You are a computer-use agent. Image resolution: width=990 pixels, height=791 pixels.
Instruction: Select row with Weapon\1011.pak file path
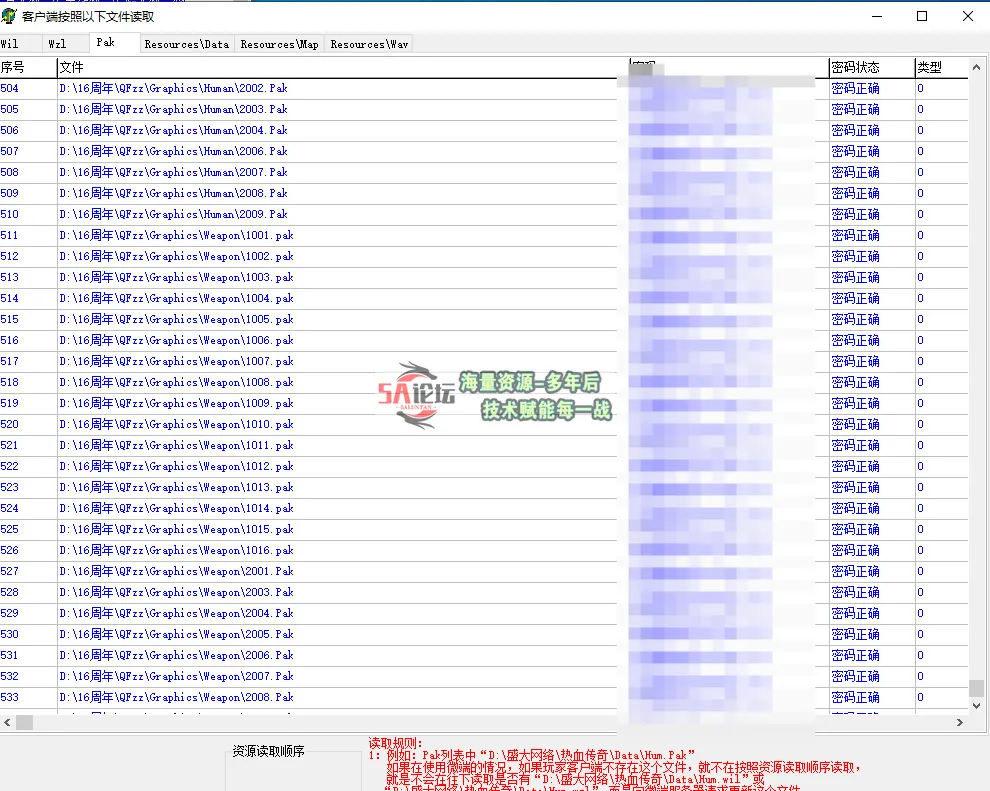tap(484, 445)
